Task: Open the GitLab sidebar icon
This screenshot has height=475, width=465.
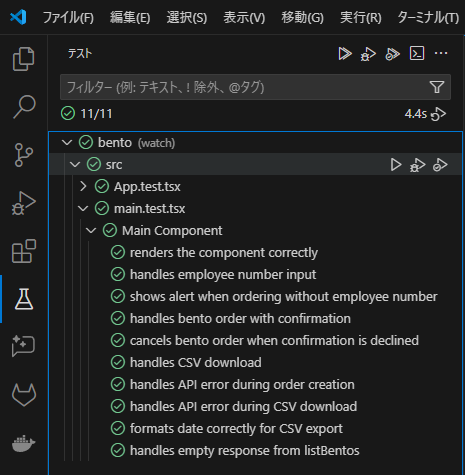Action: [x=23, y=395]
